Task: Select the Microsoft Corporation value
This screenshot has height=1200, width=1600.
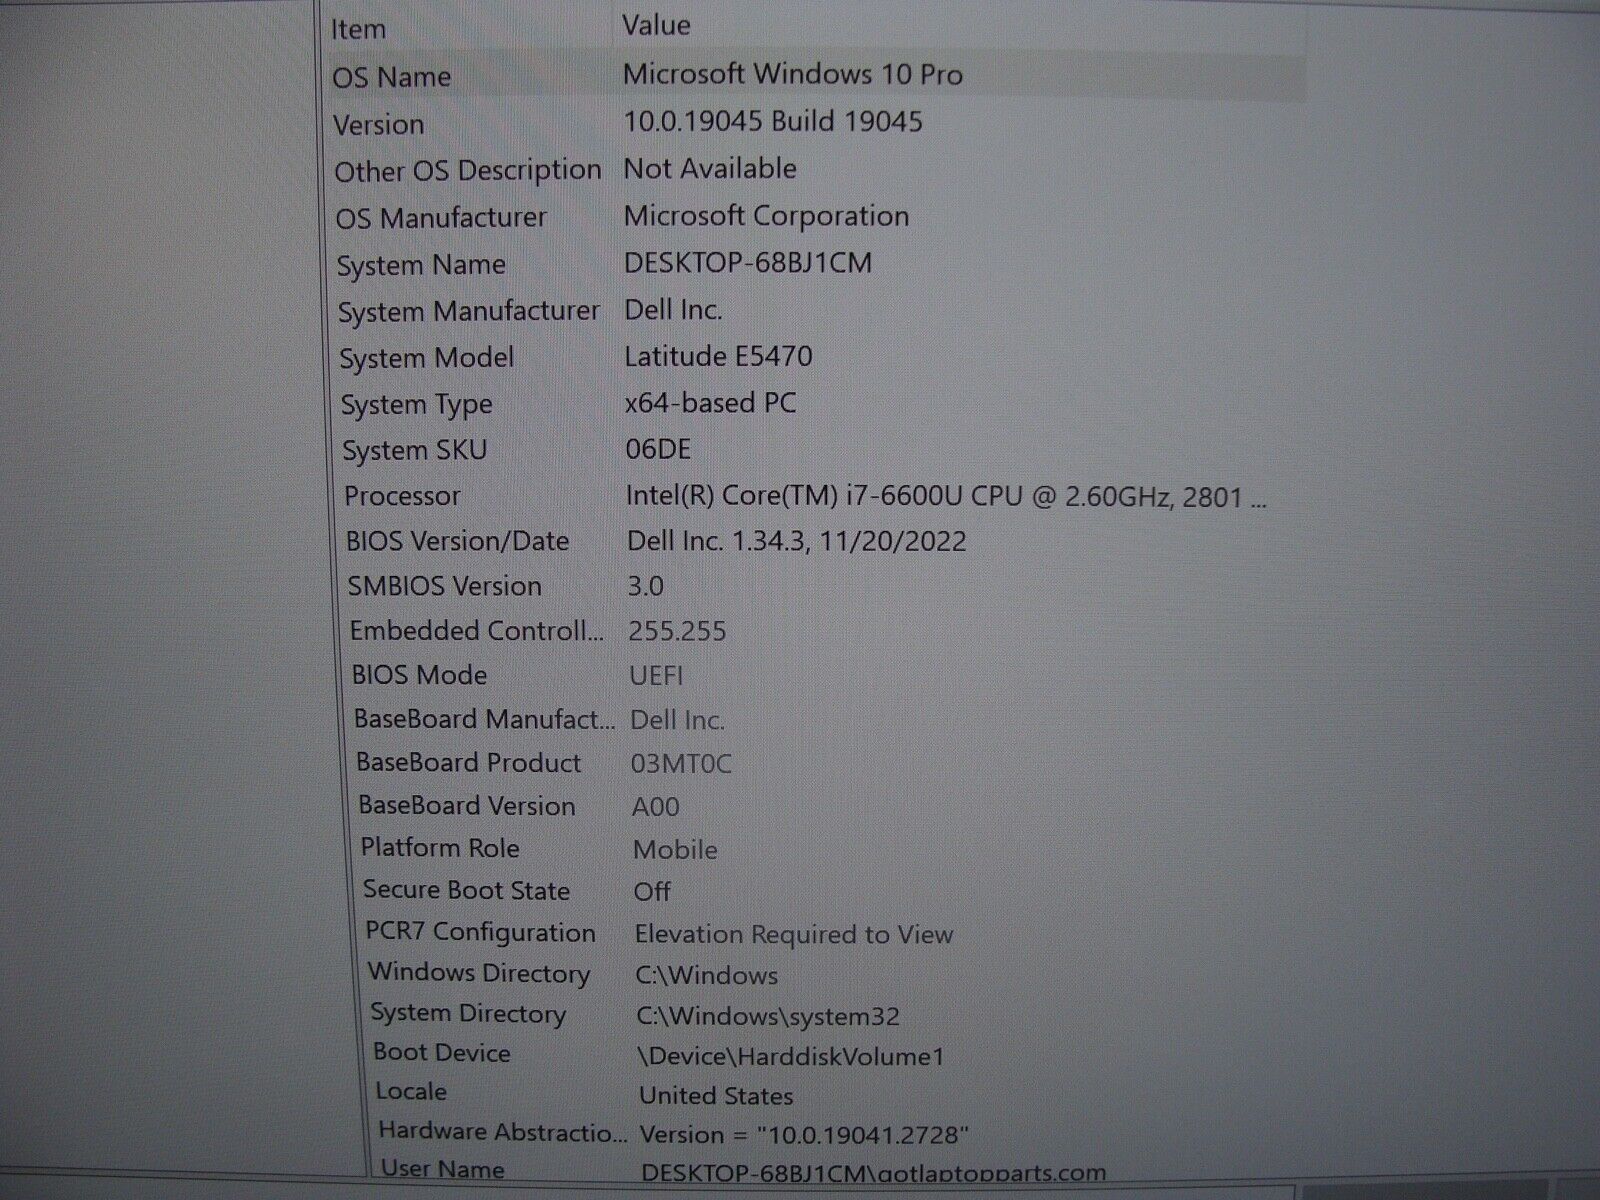Action: coord(767,215)
